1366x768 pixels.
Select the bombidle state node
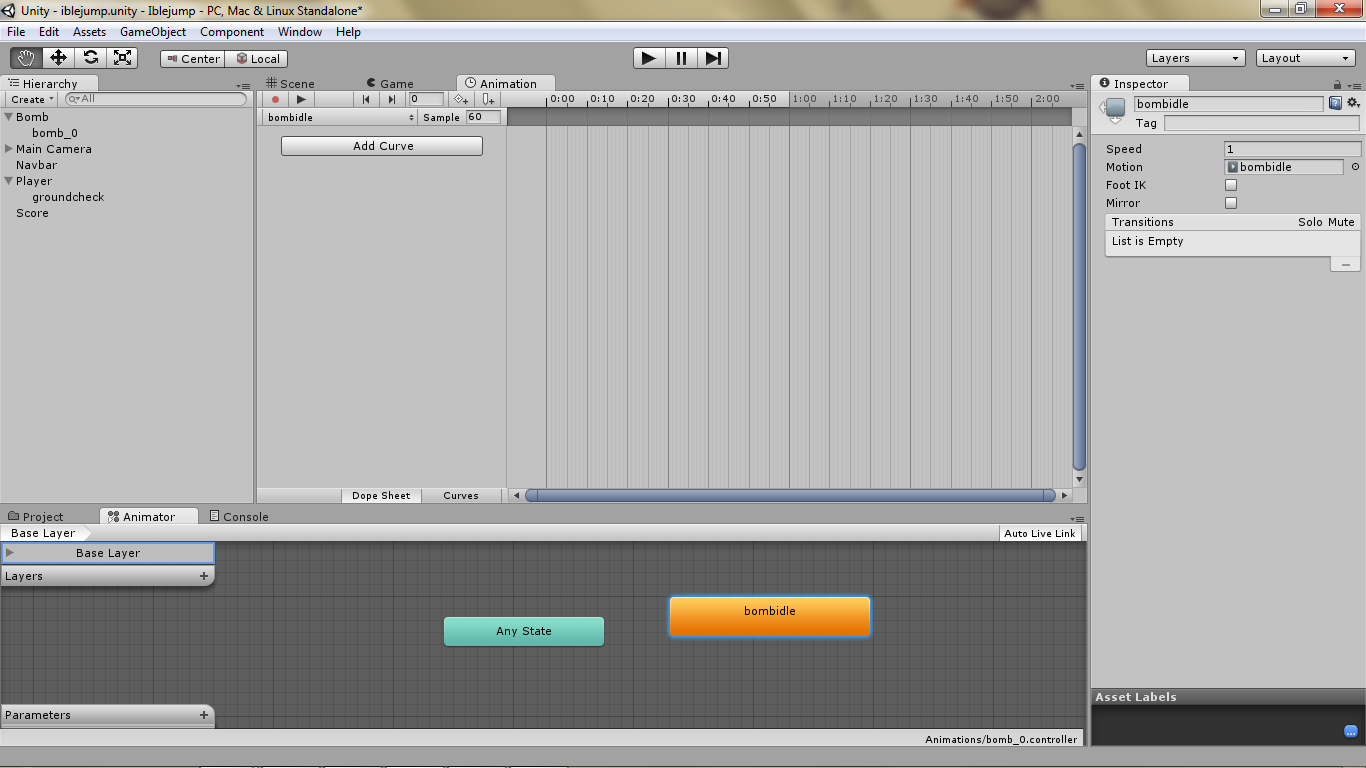pos(770,616)
